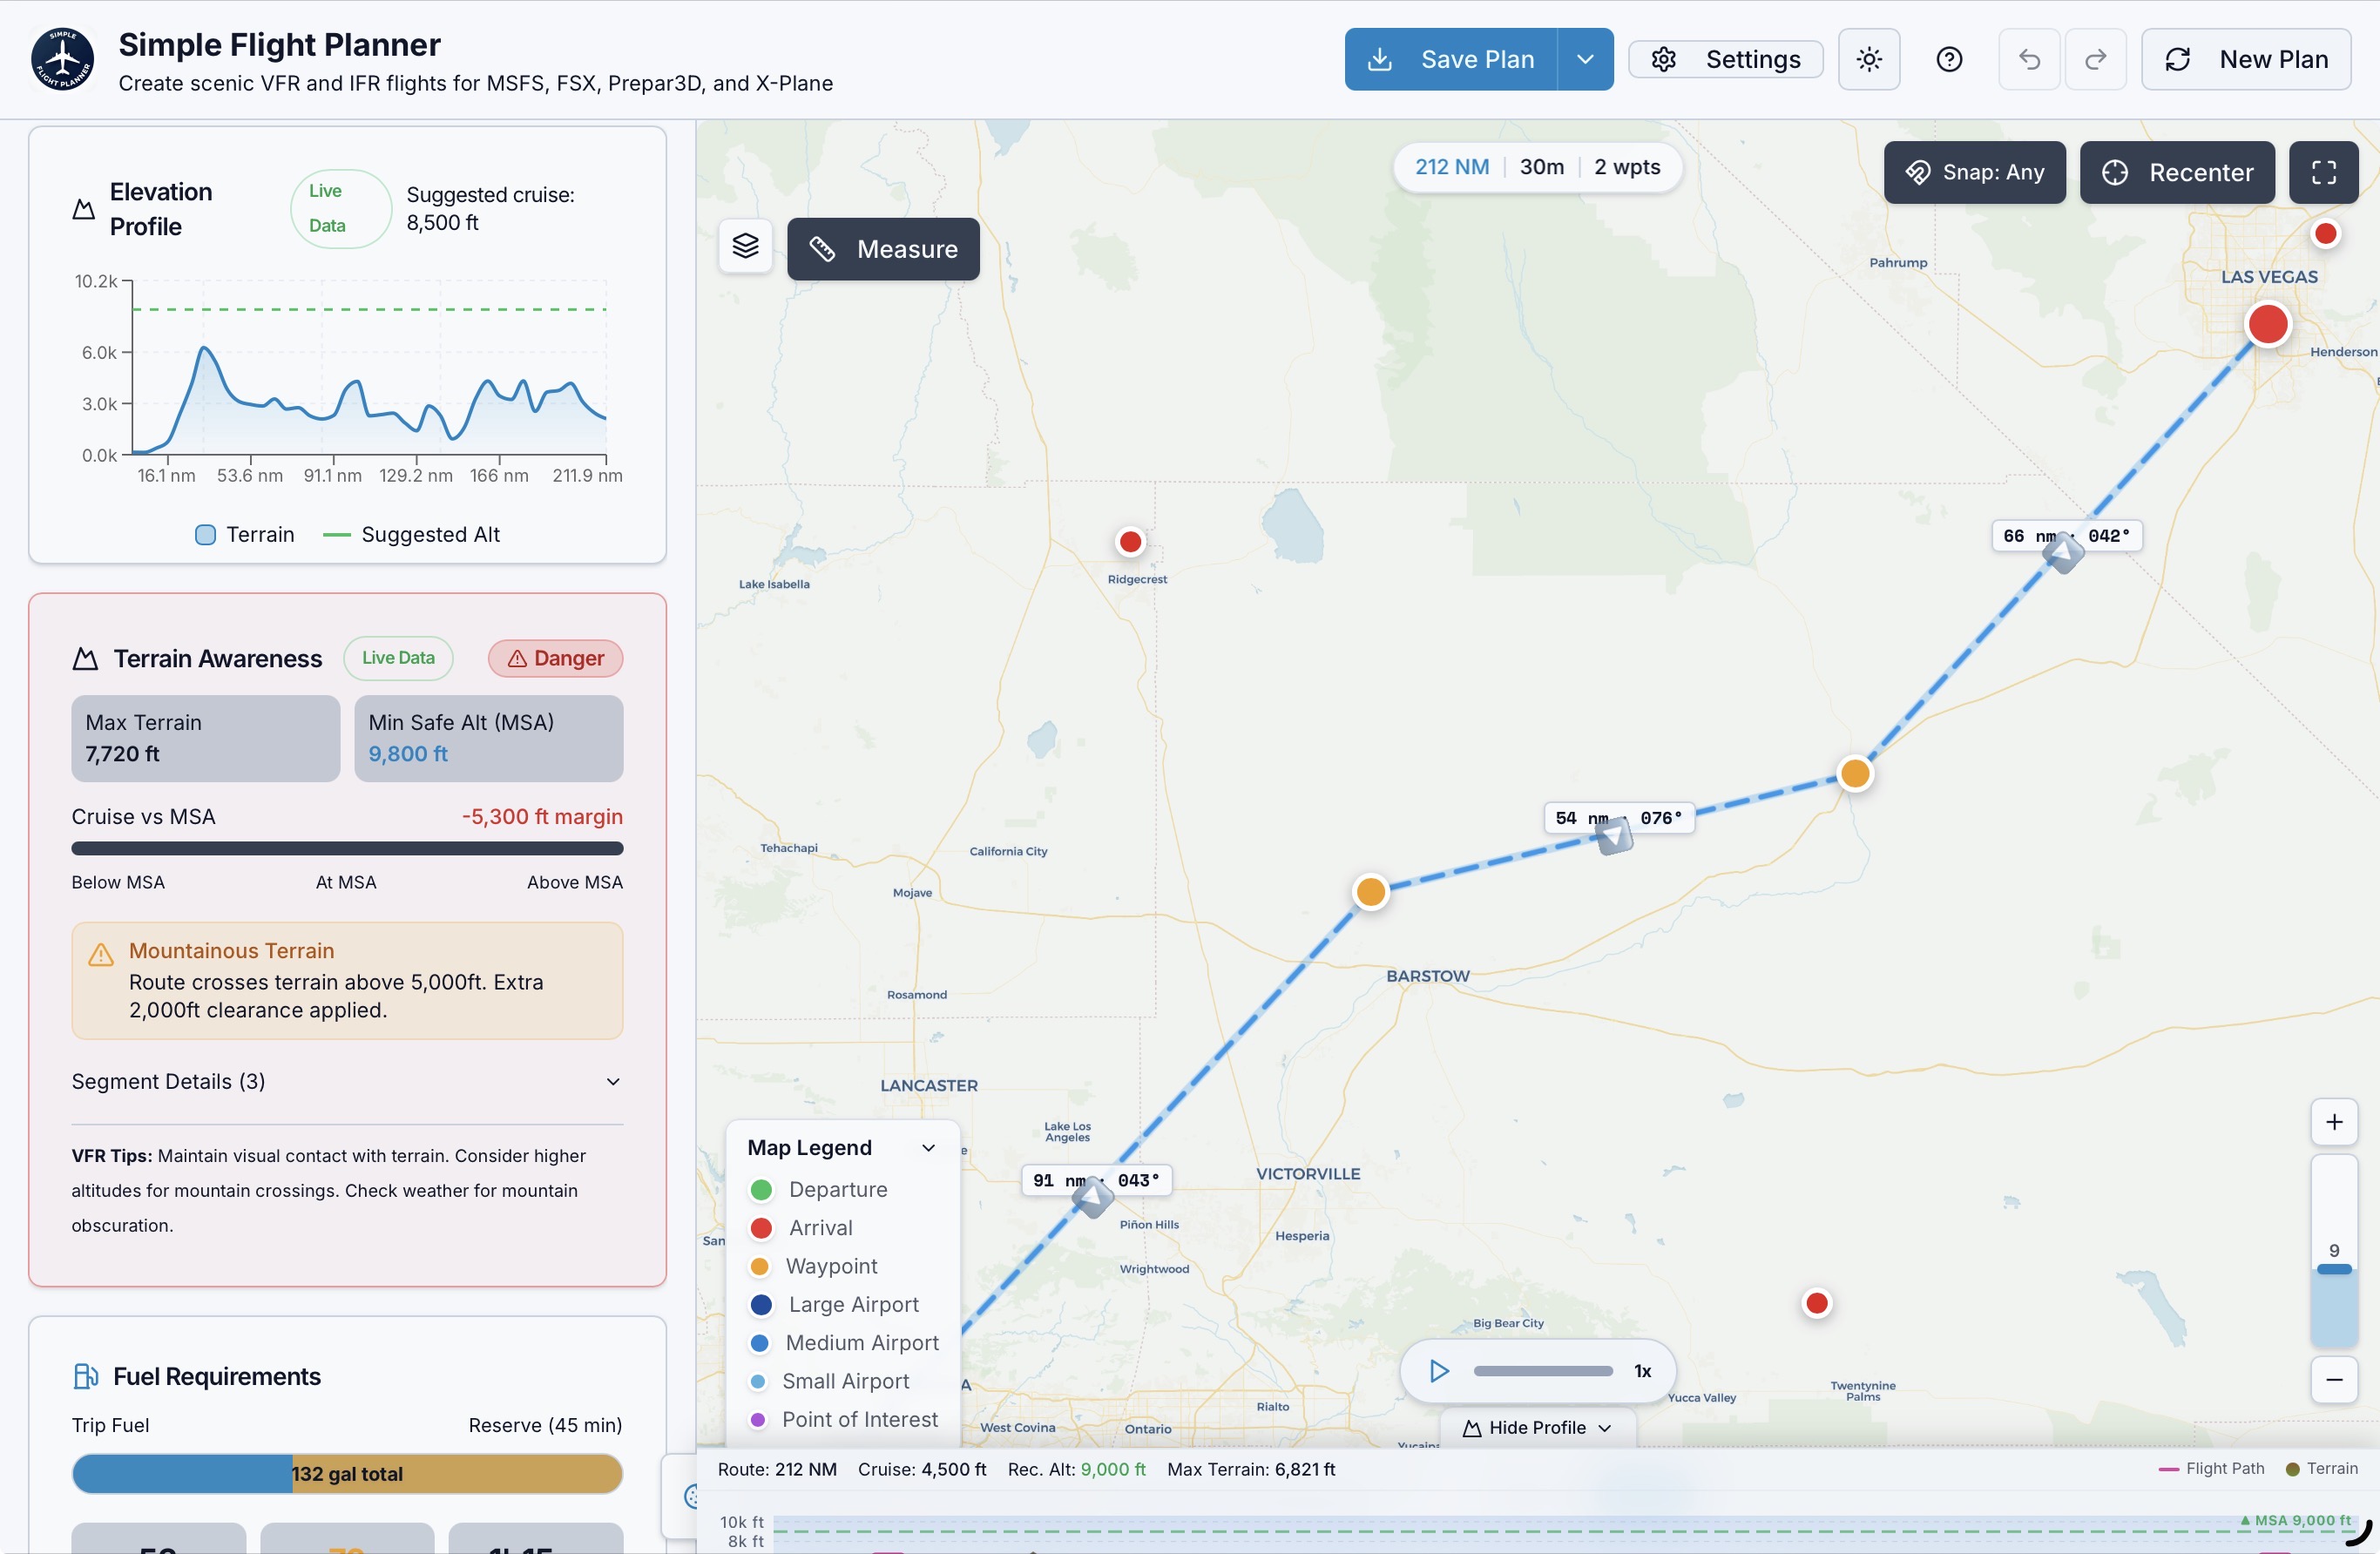Save the flight plan
The image size is (2380, 1554).
pyautogui.click(x=1450, y=59)
